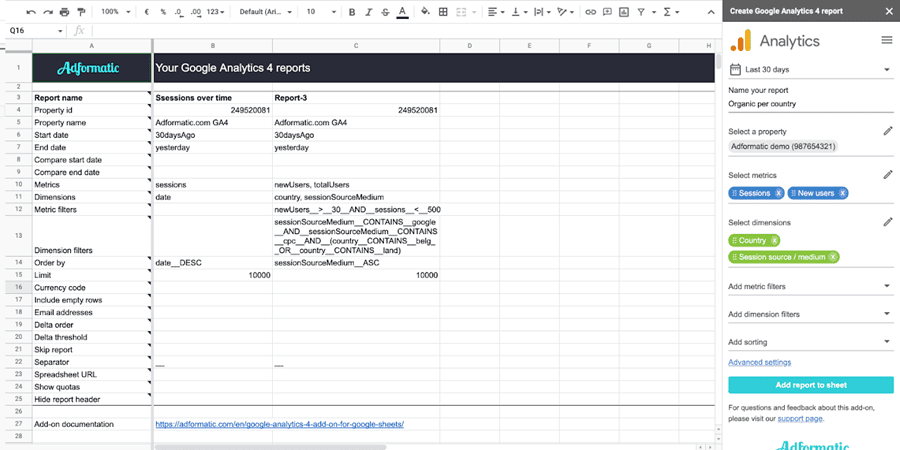
Task: Open text rotation dropdown
Action: pos(565,11)
